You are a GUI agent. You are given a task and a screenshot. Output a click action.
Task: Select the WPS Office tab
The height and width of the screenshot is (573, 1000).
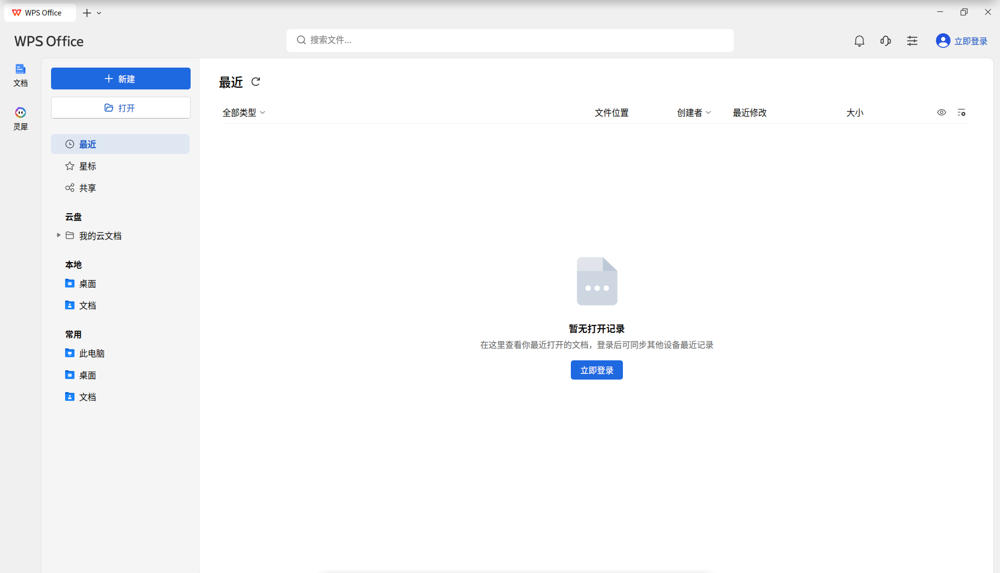click(x=40, y=13)
